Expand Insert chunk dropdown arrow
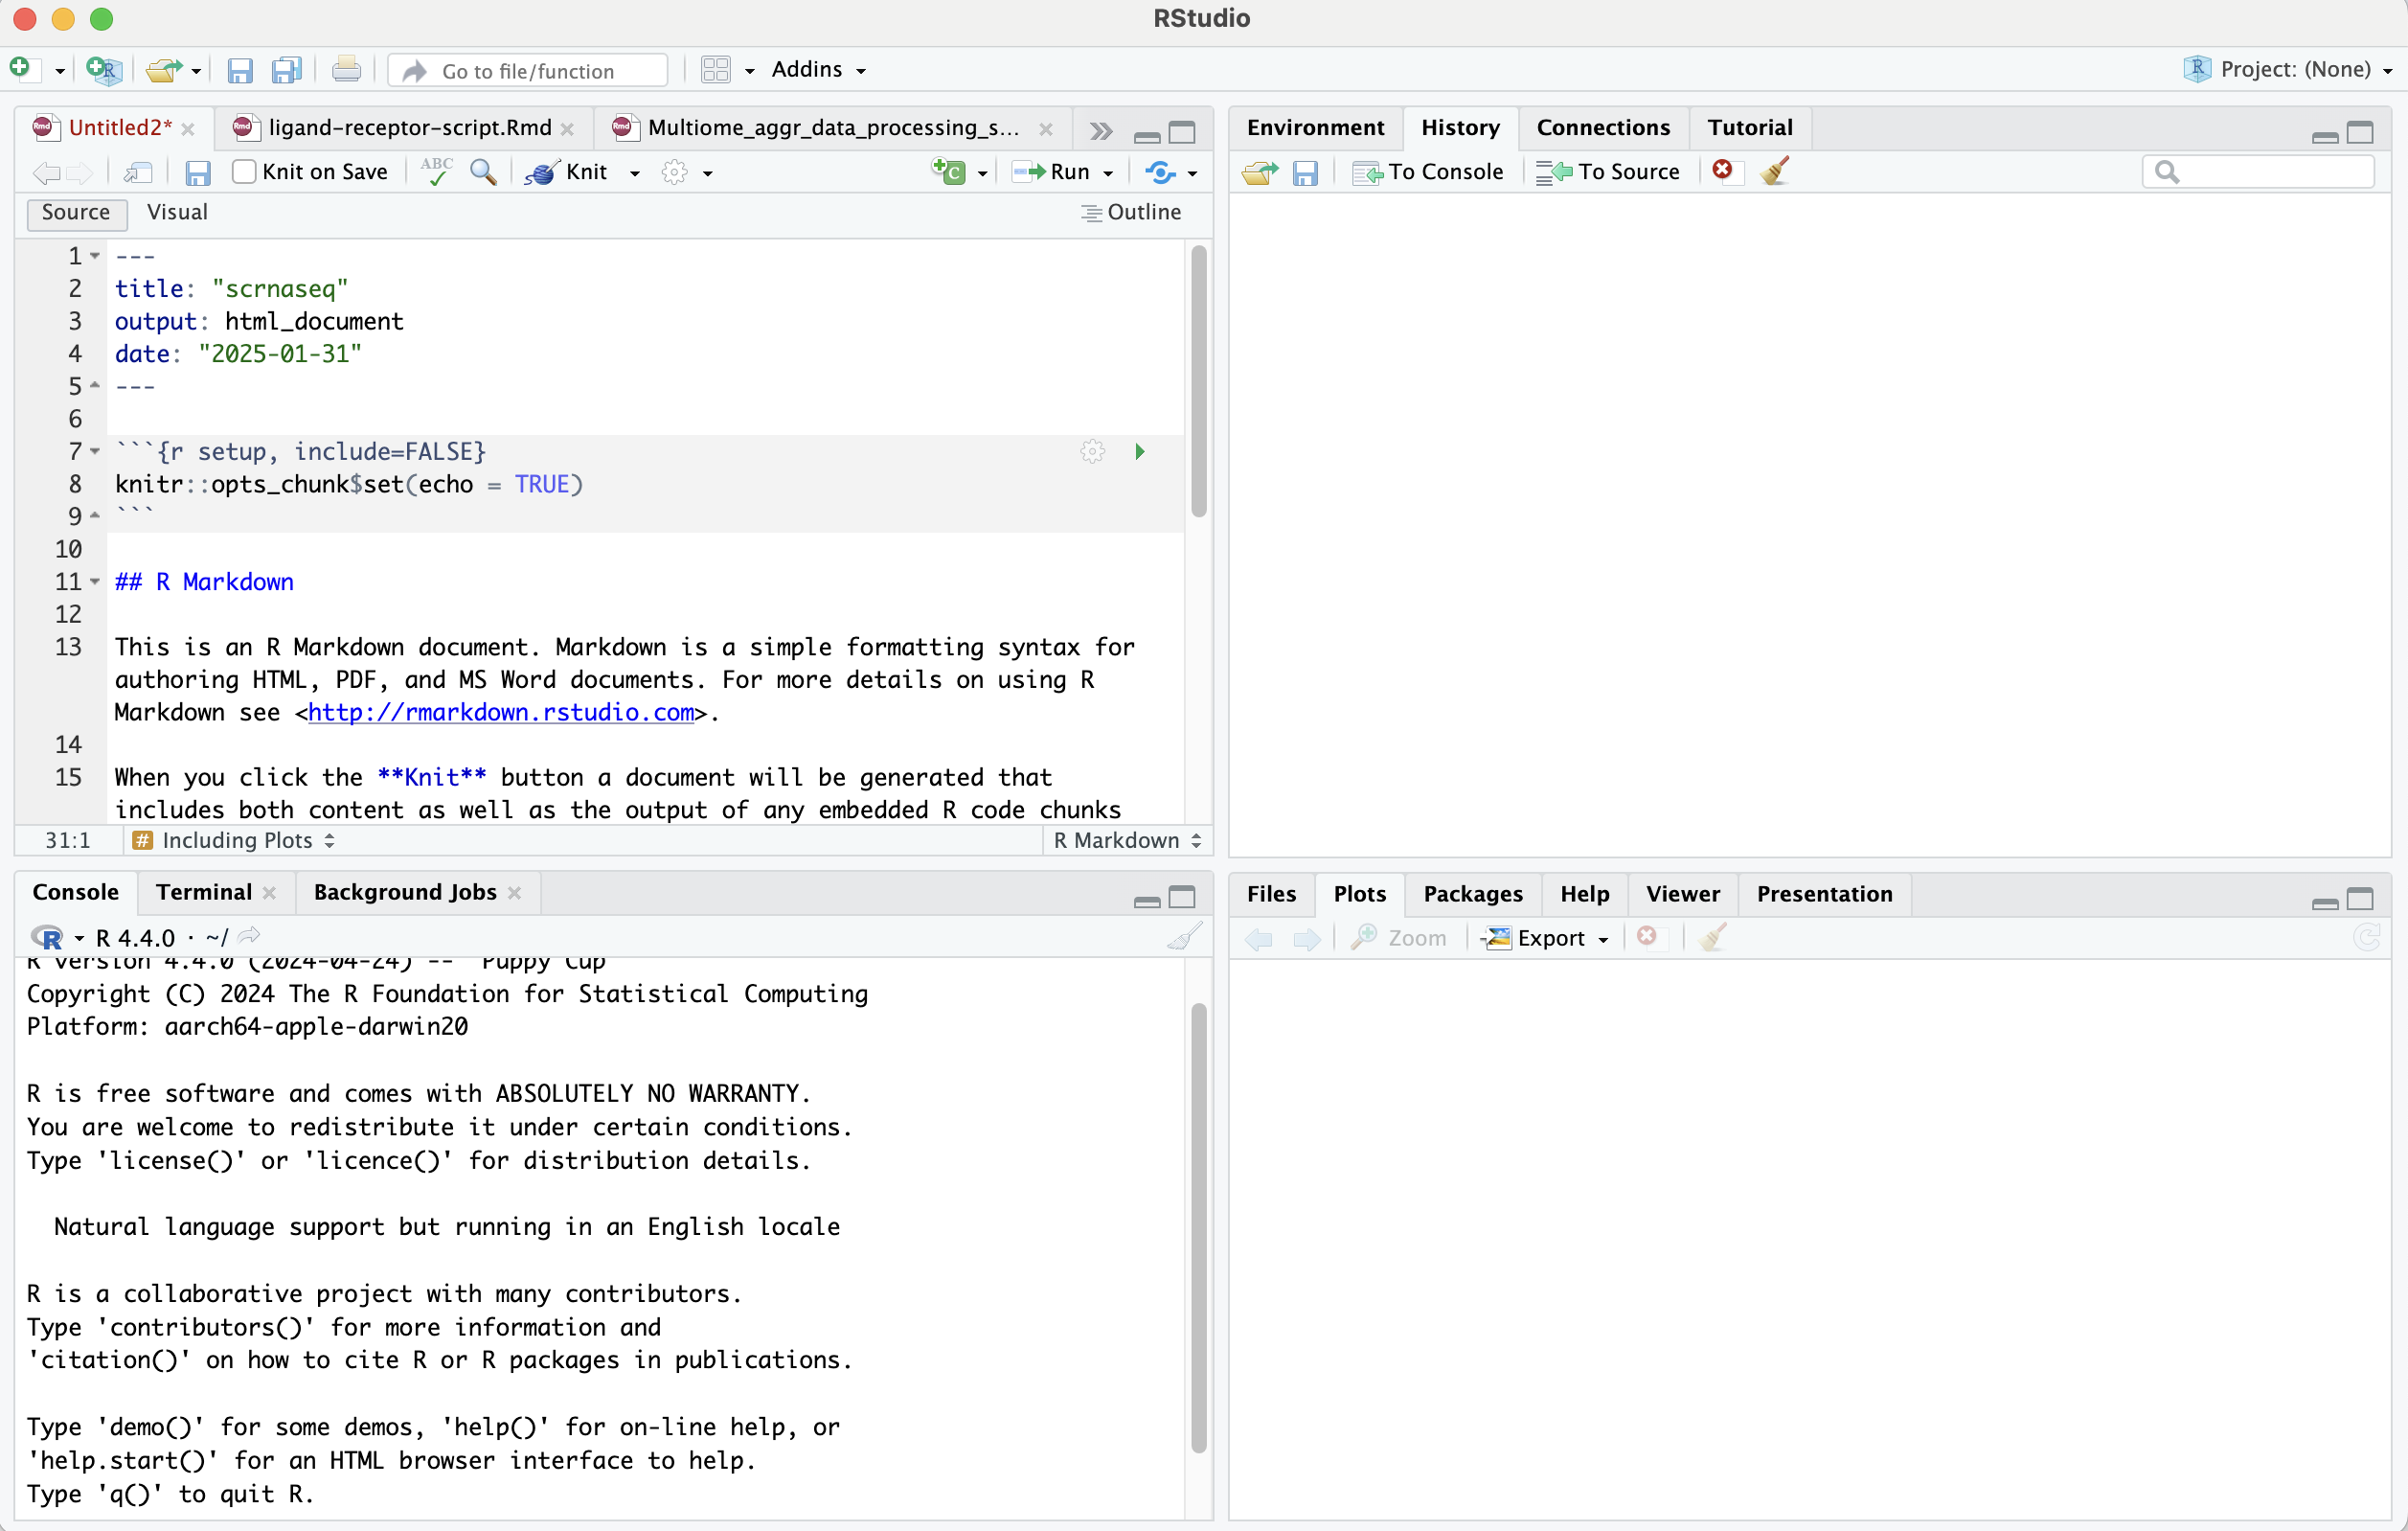The height and width of the screenshot is (1531, 2408). pos(983,173)
